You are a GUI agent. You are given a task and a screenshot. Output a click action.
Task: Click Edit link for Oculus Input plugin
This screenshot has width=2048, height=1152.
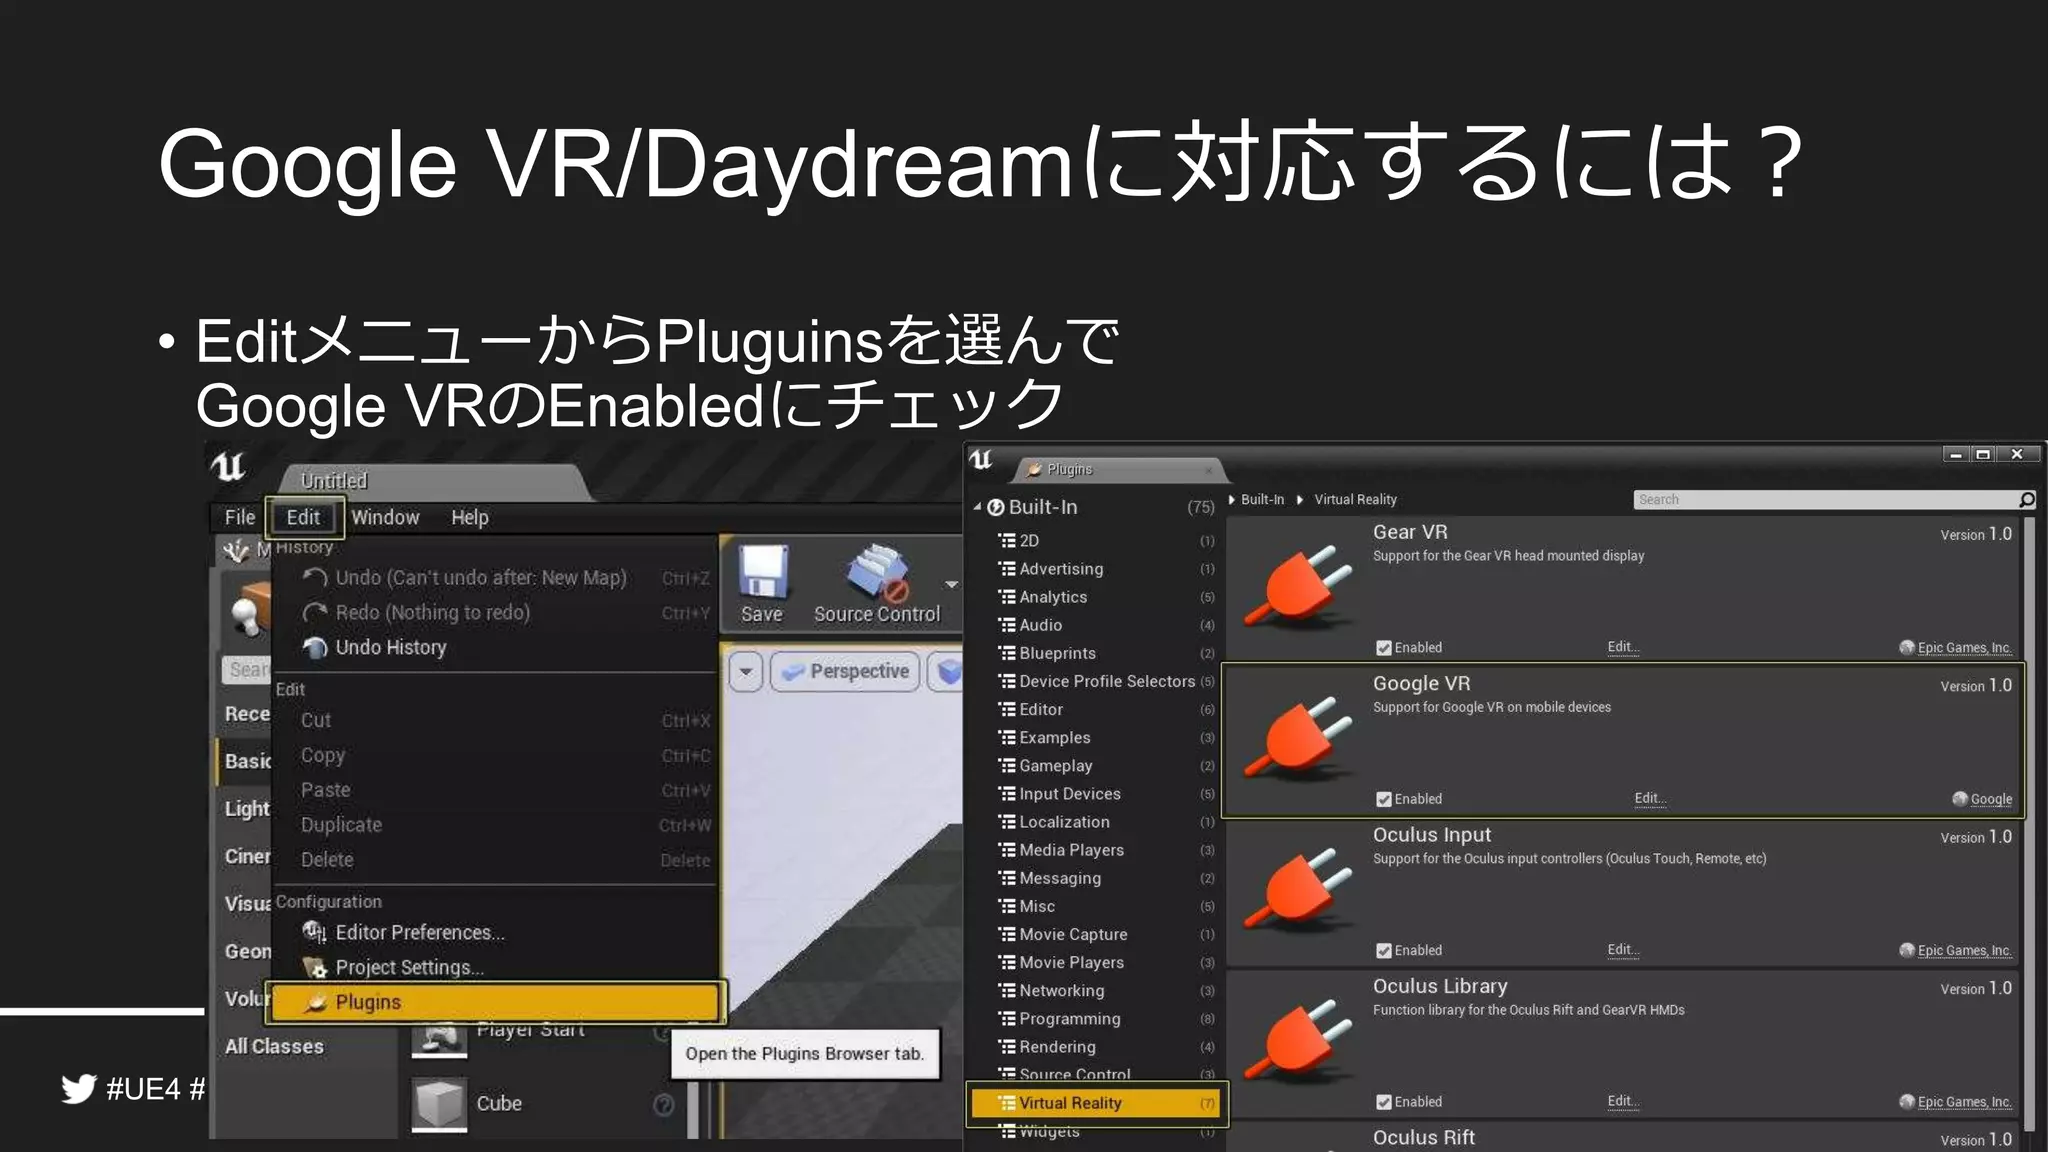tap(1623, 949)
